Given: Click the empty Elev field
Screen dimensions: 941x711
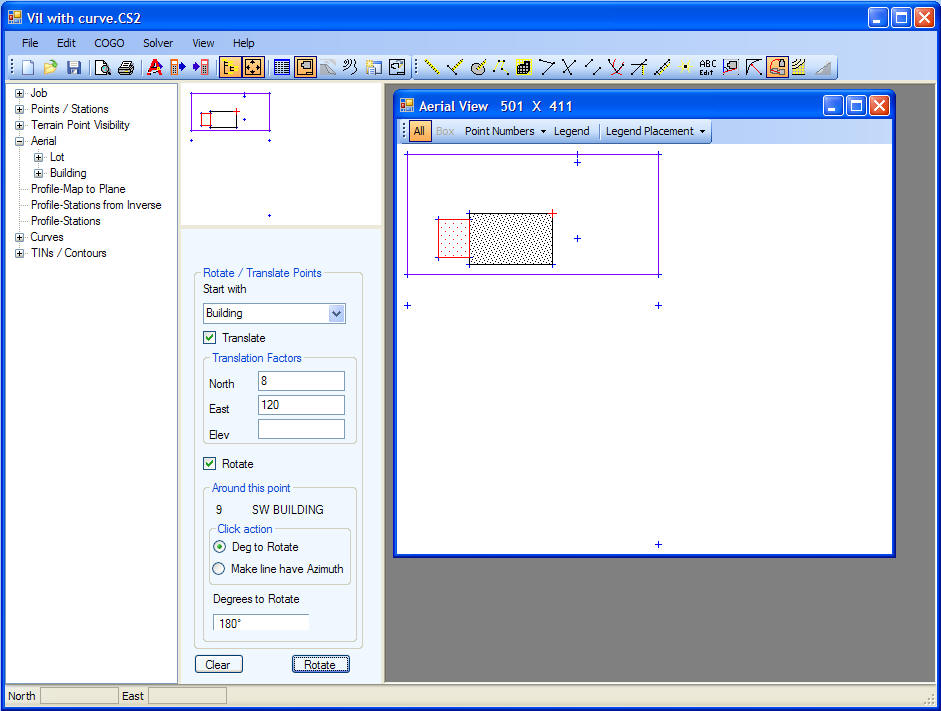Looking at the screenshot, I should 301,429.
